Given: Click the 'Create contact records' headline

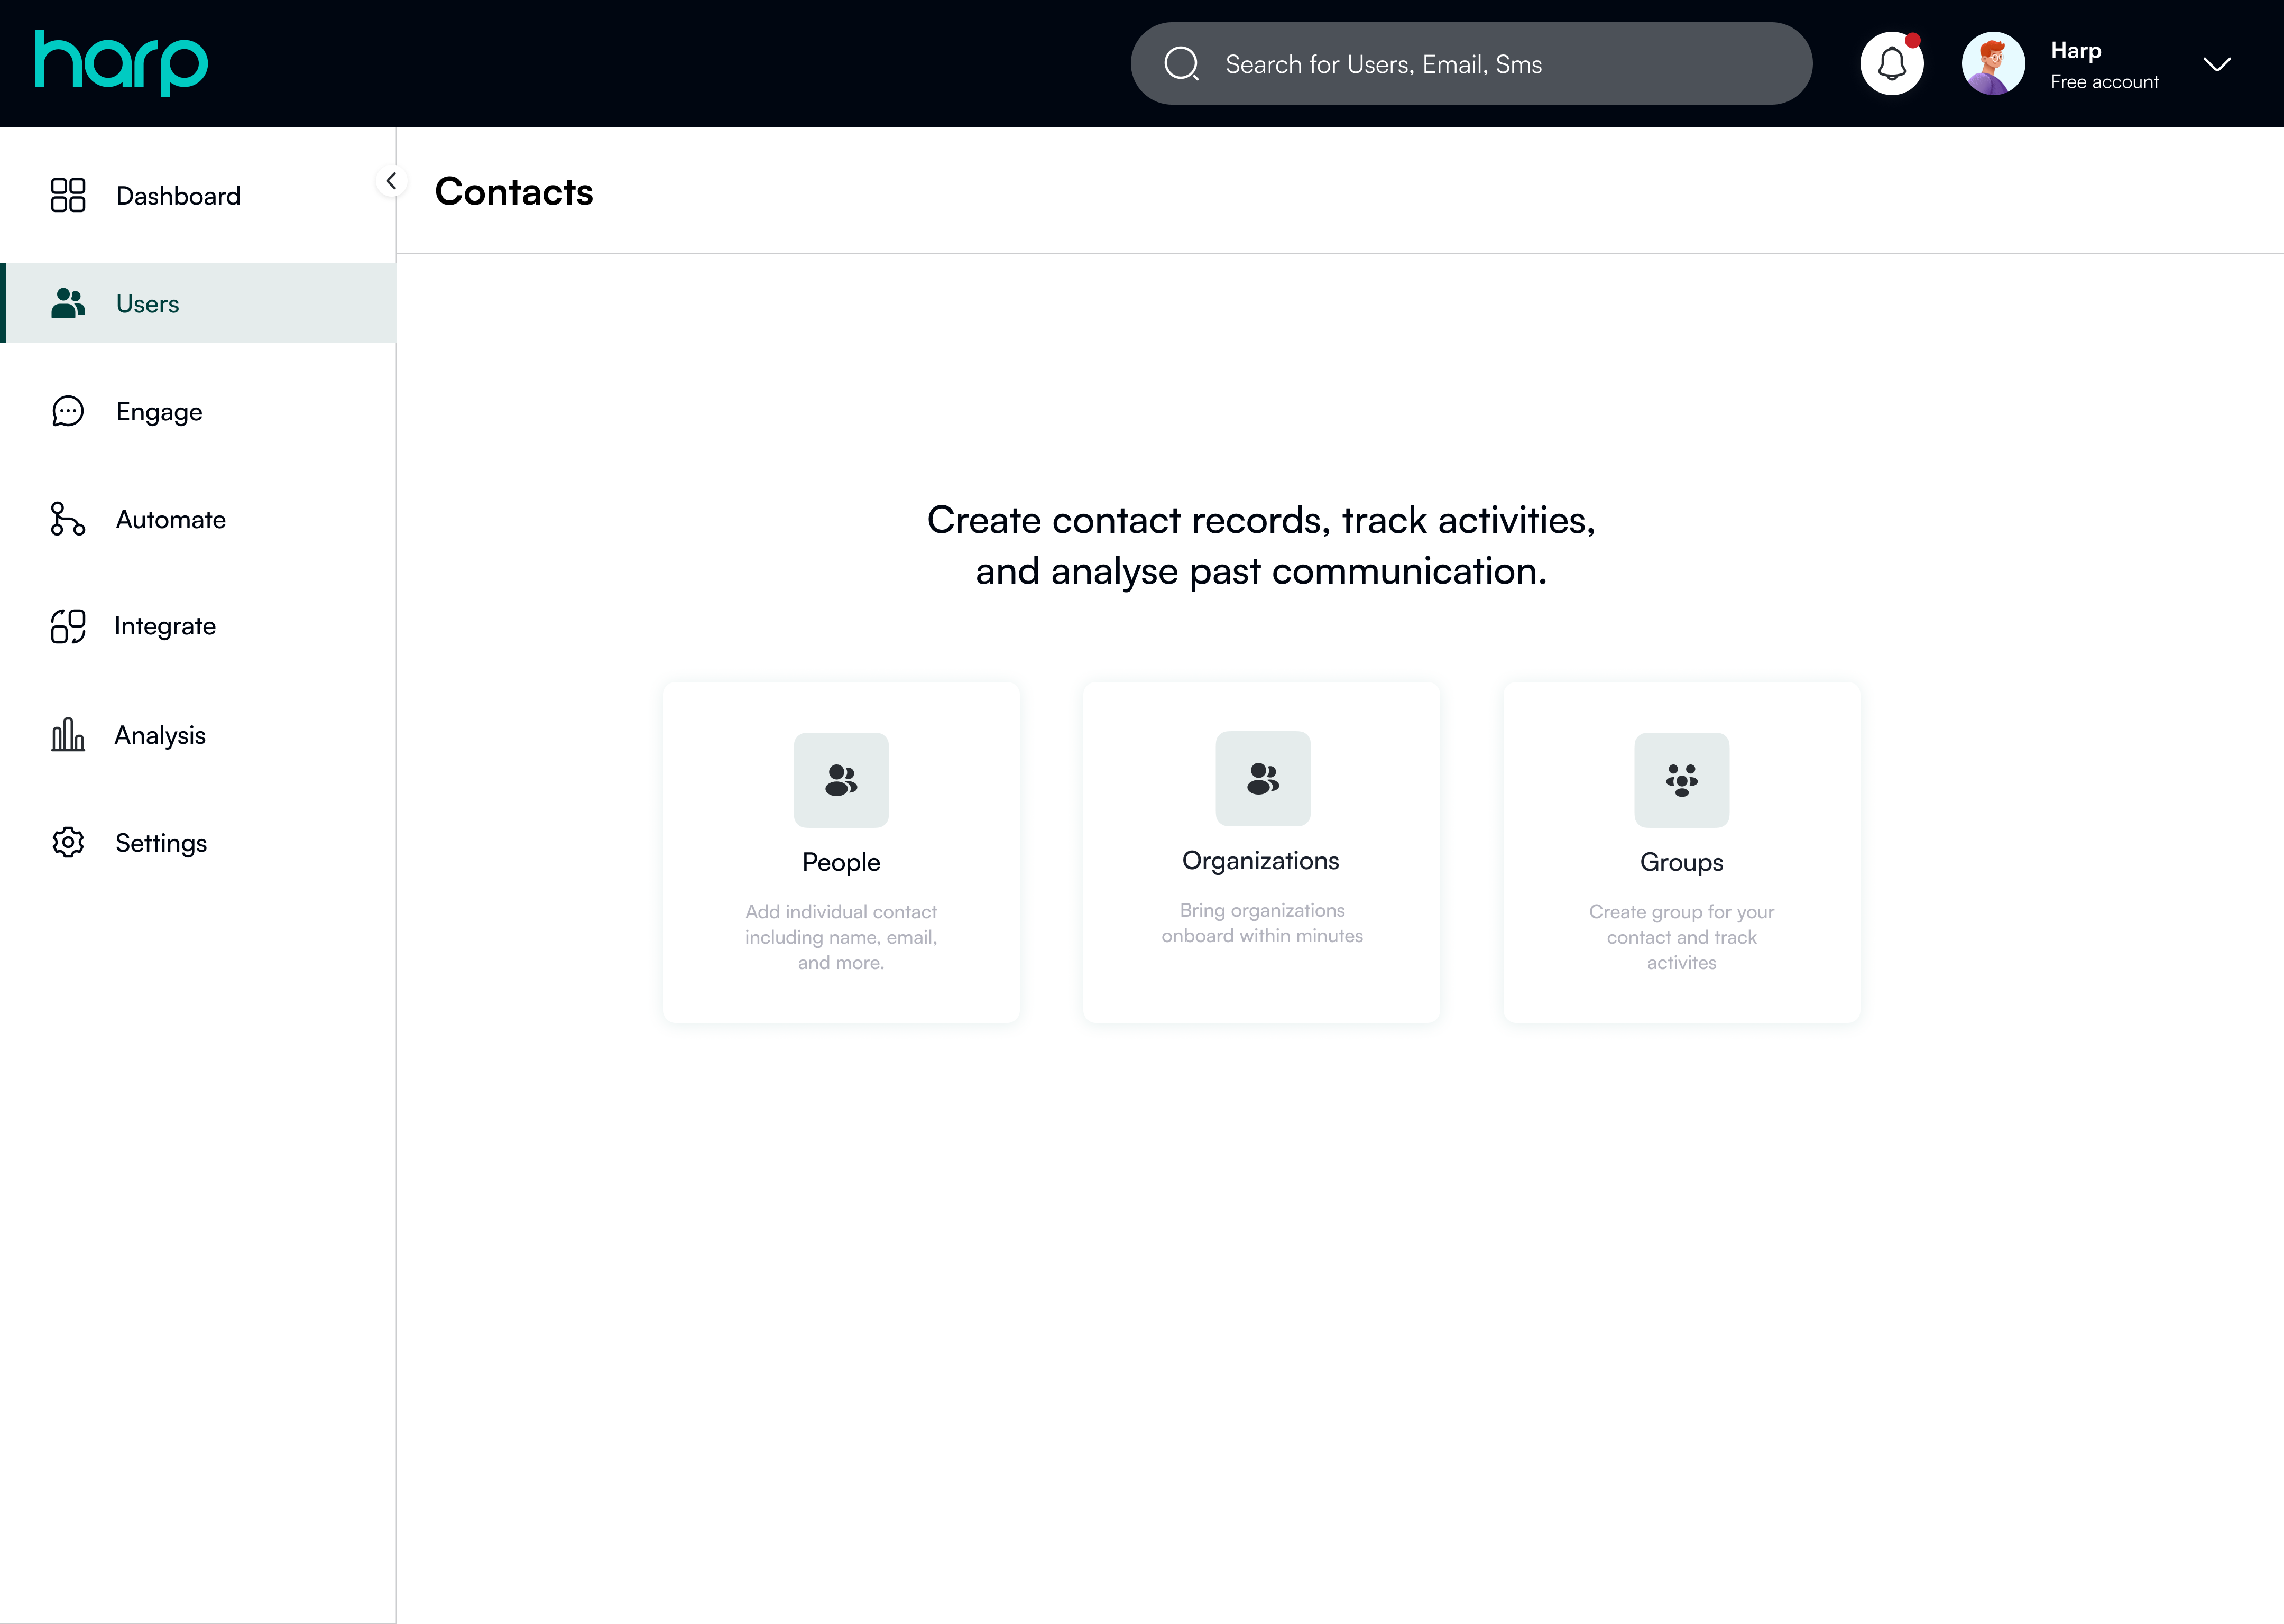Looking at the screenshot, I should pos(1261,546).
